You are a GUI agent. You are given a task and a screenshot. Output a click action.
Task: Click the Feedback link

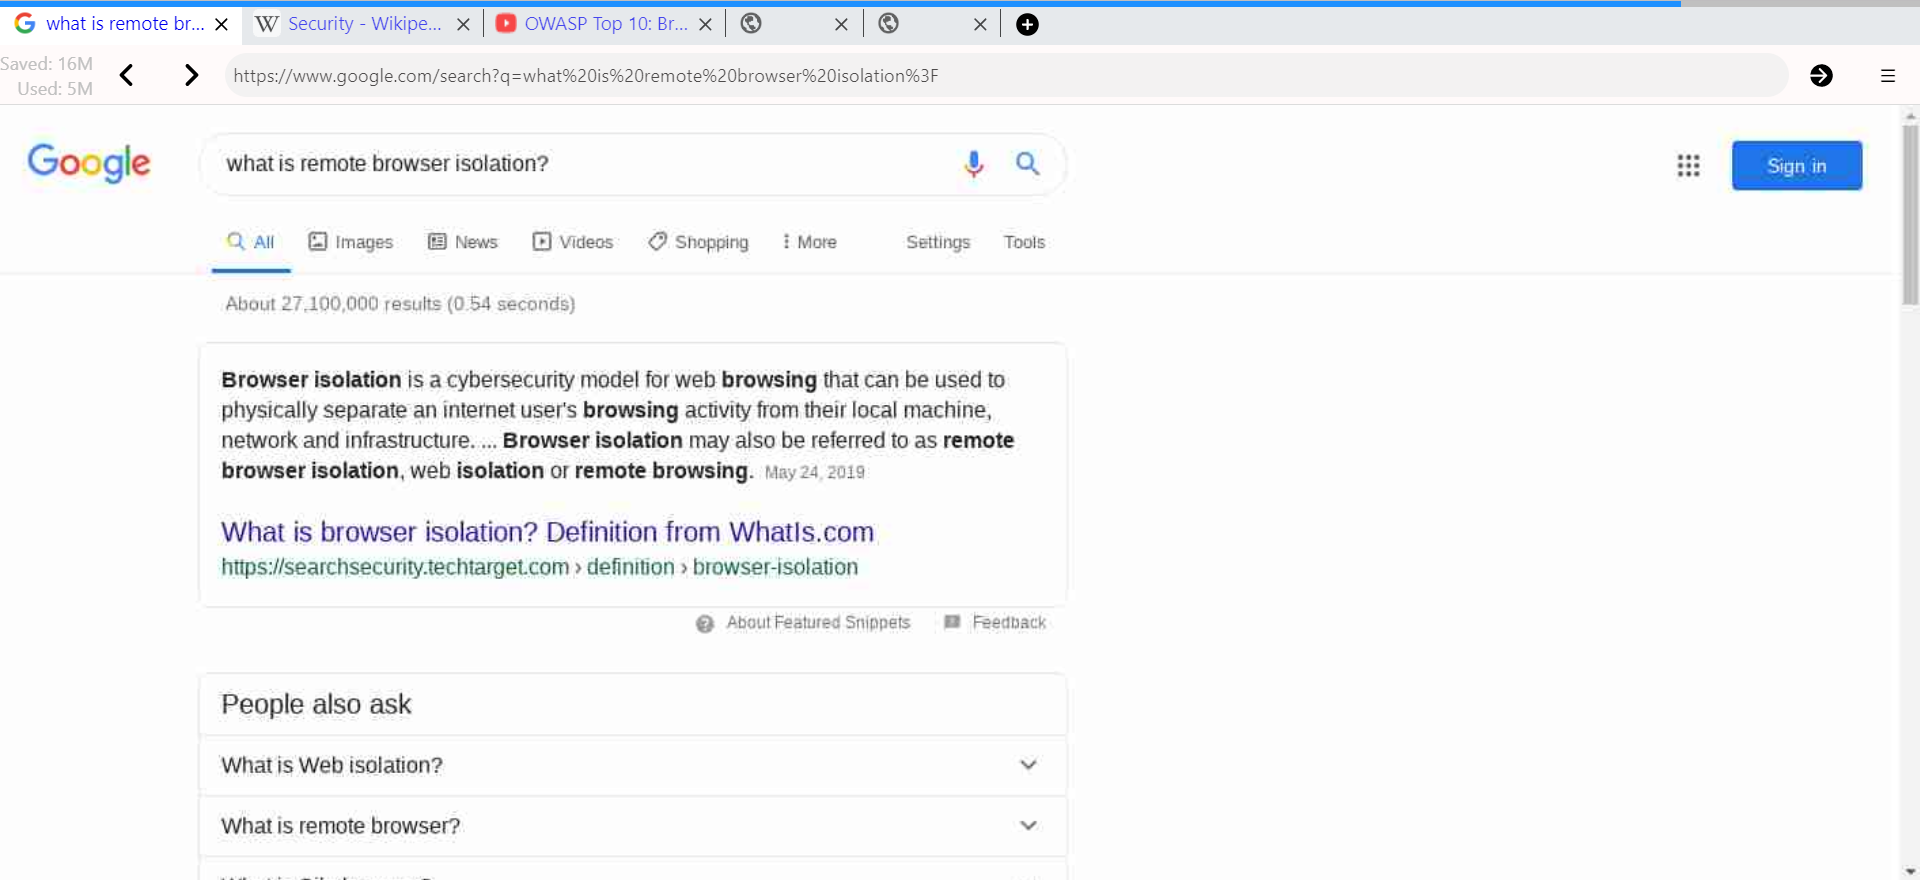point(1009,622)
